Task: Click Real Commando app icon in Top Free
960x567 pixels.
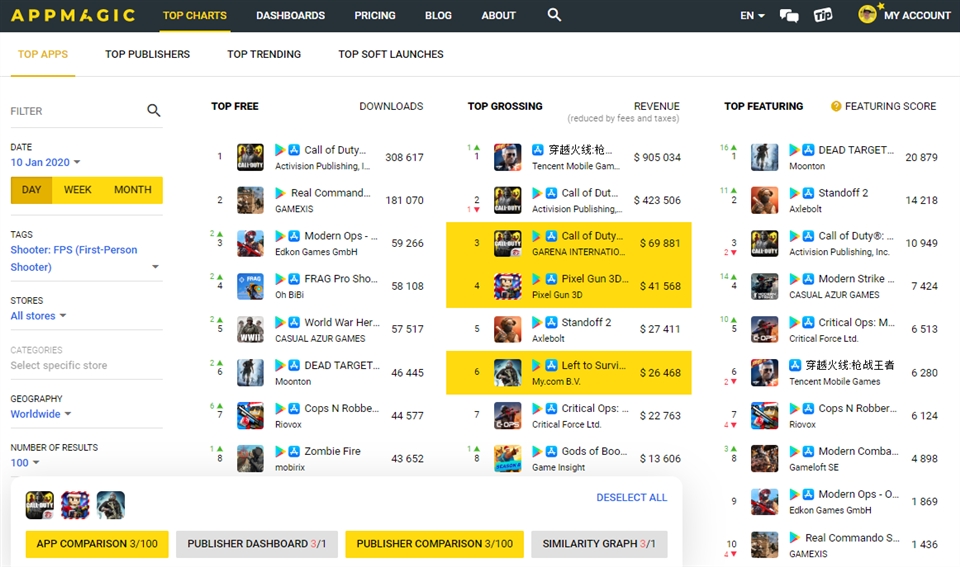Action: [250, 200]
